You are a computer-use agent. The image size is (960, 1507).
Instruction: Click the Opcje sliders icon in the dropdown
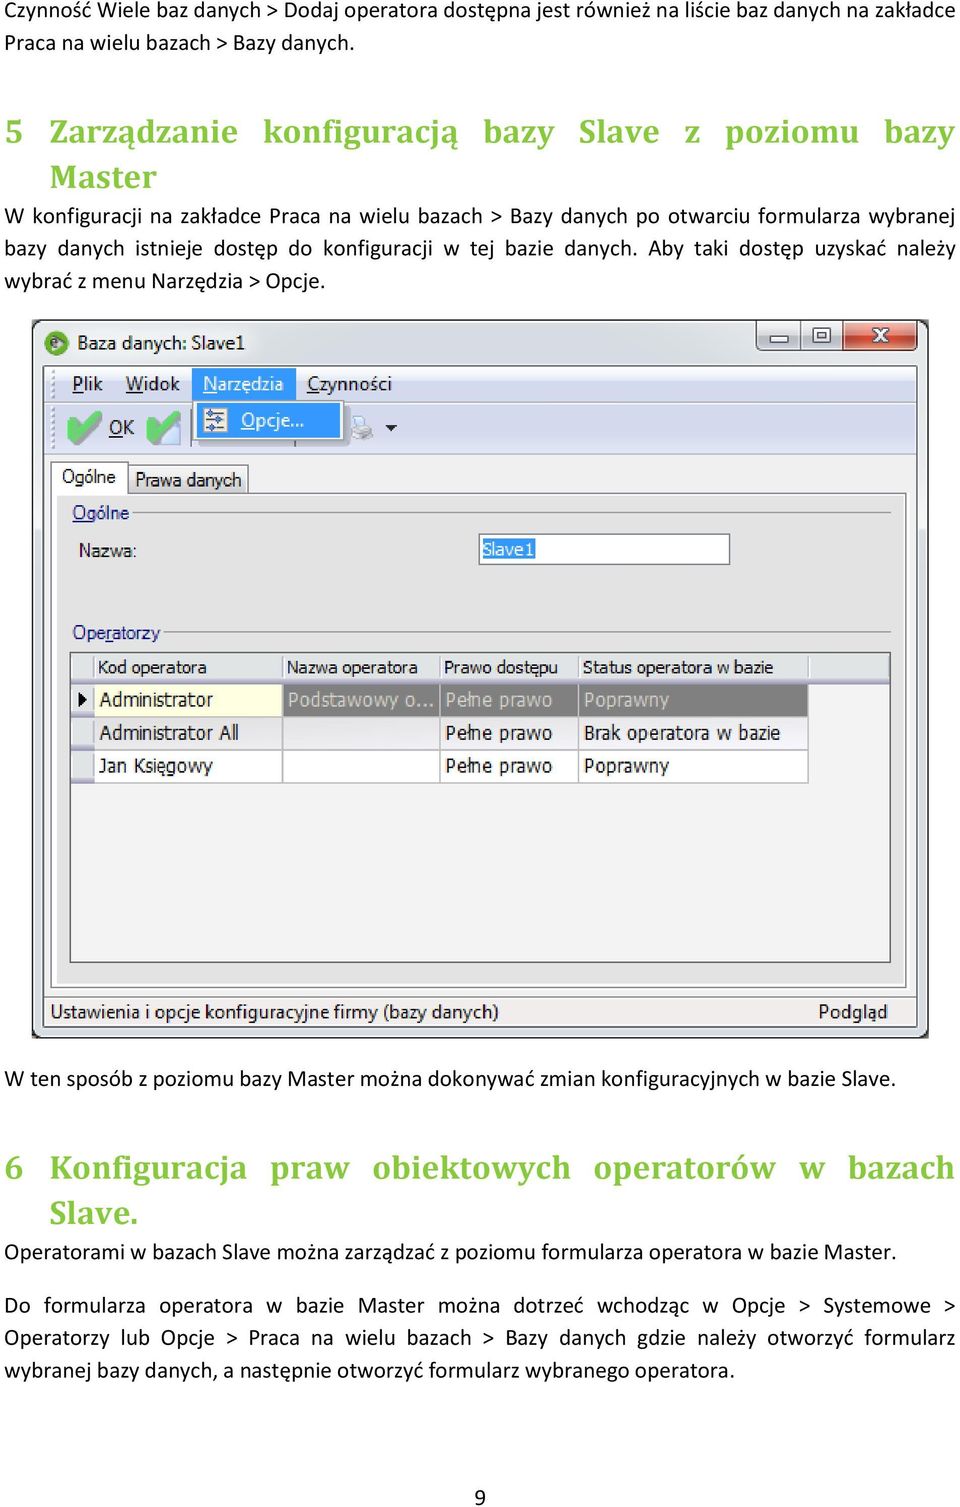(215, 421)
